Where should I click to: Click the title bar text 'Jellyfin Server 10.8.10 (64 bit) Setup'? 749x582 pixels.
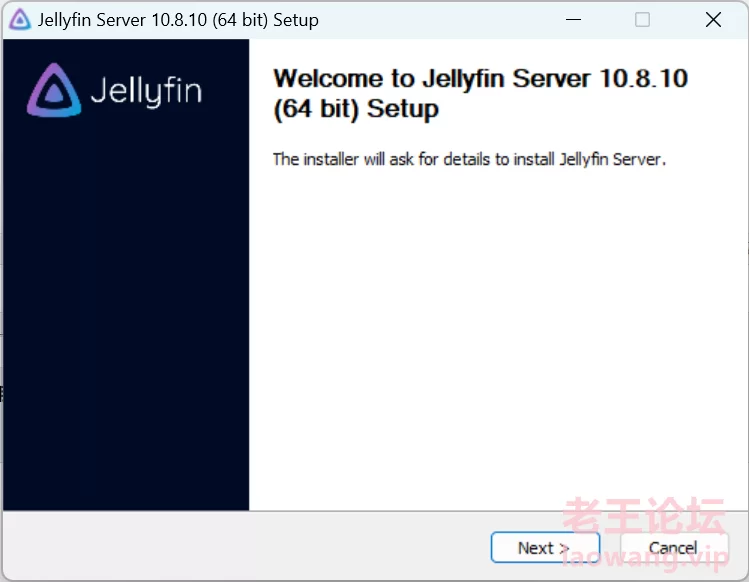click(178, 20)
